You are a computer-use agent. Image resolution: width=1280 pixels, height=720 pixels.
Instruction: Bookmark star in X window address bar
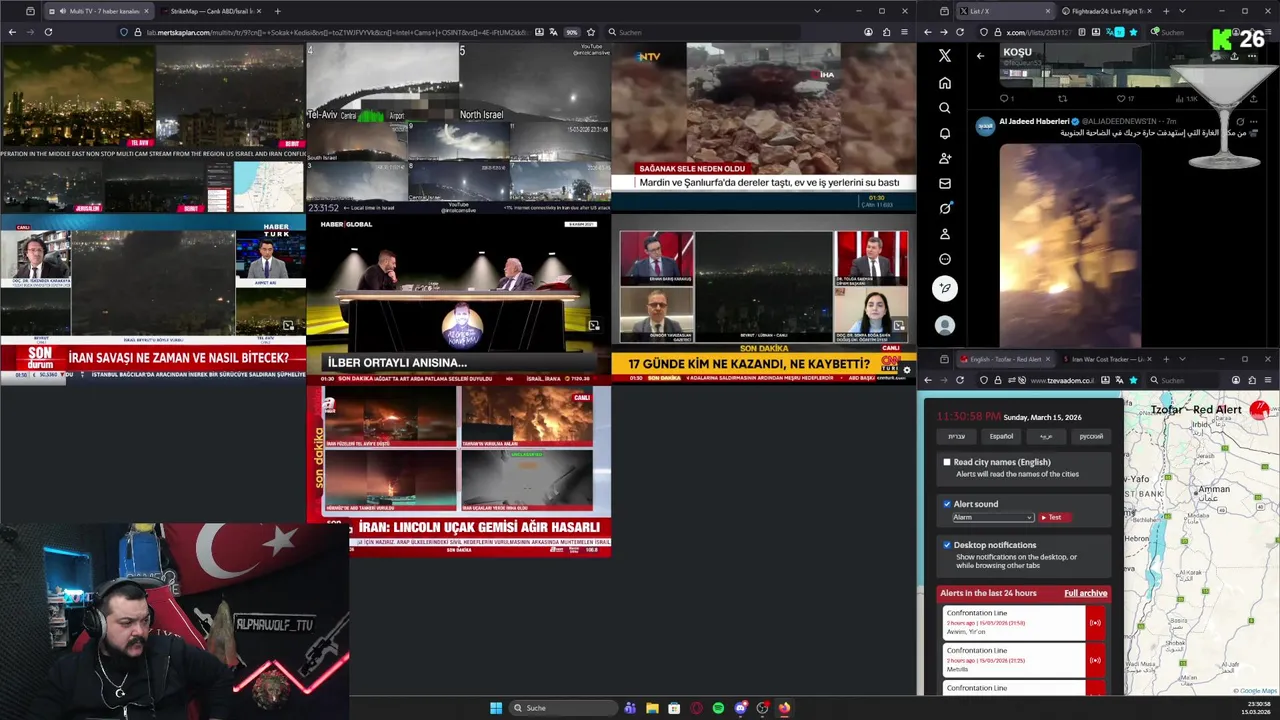[x=1133, y=32]
